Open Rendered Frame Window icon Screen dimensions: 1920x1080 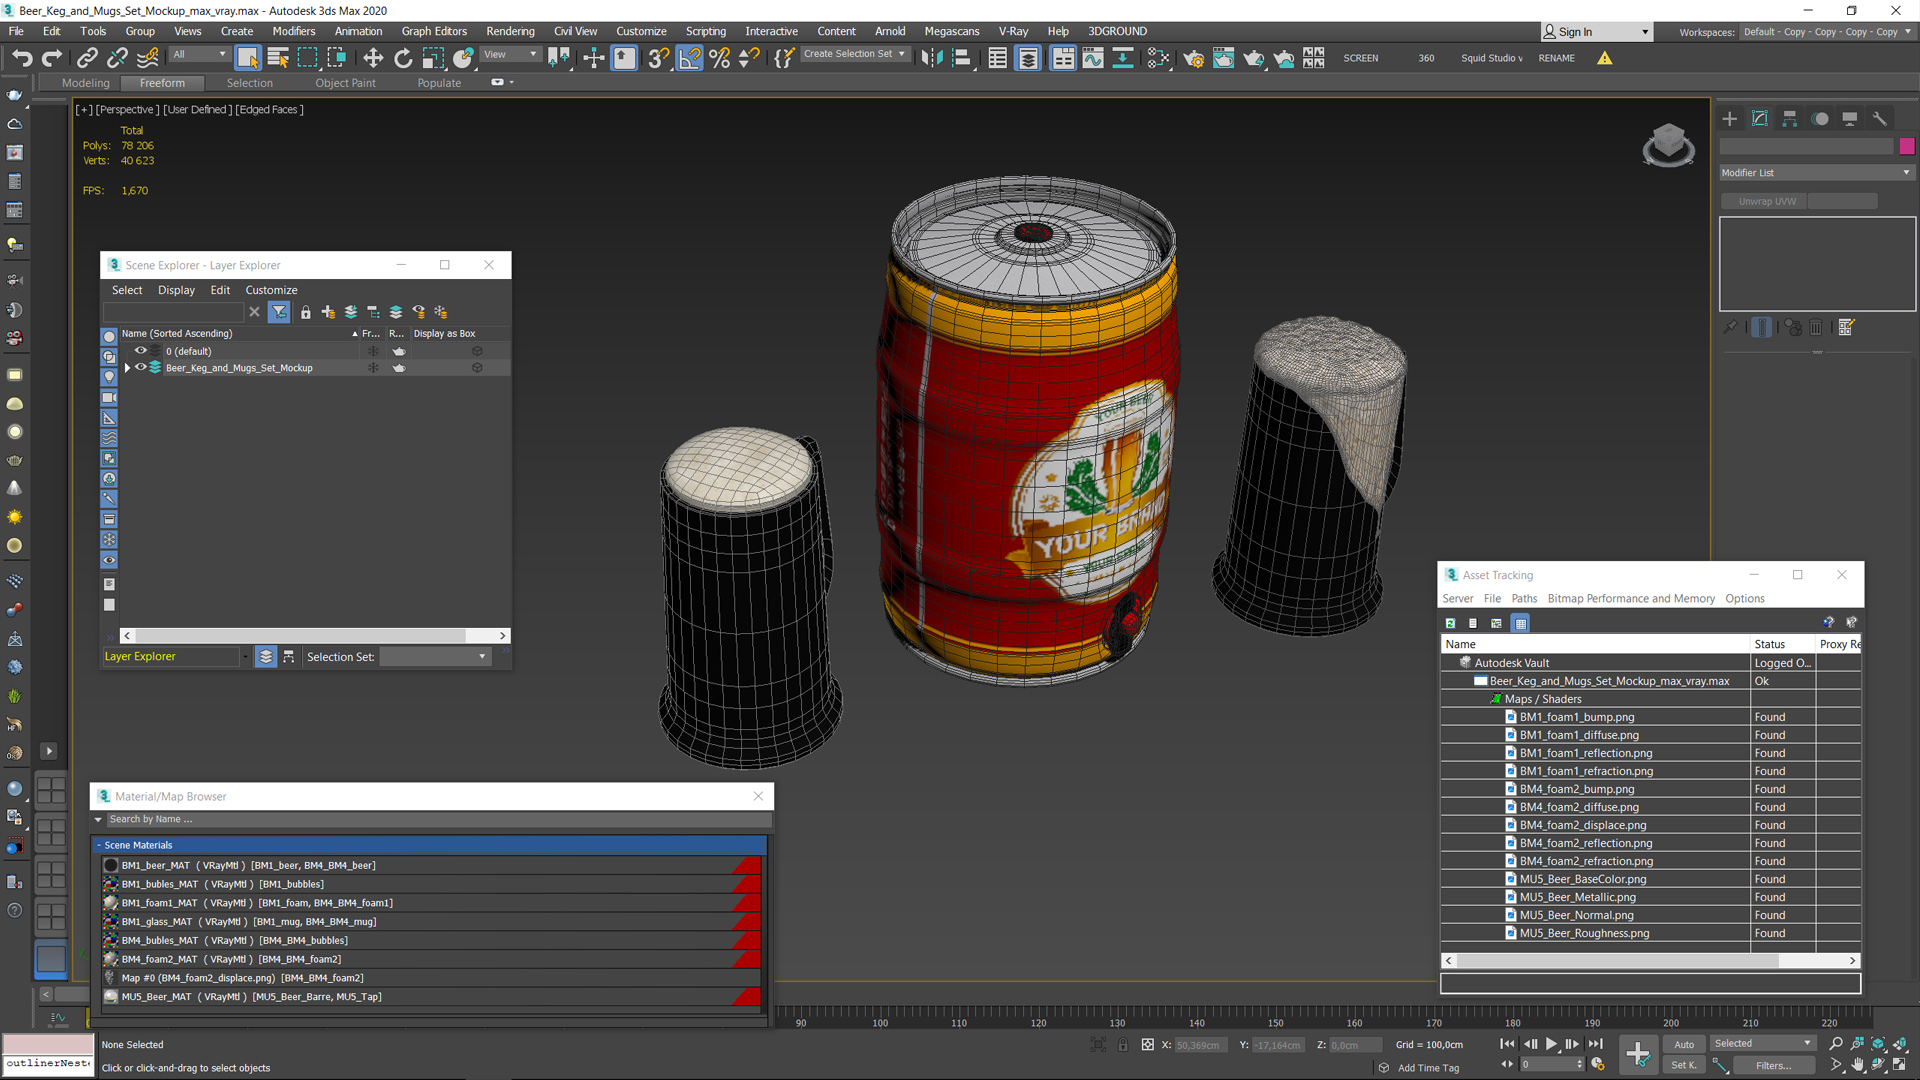[x=1223, y=58]
